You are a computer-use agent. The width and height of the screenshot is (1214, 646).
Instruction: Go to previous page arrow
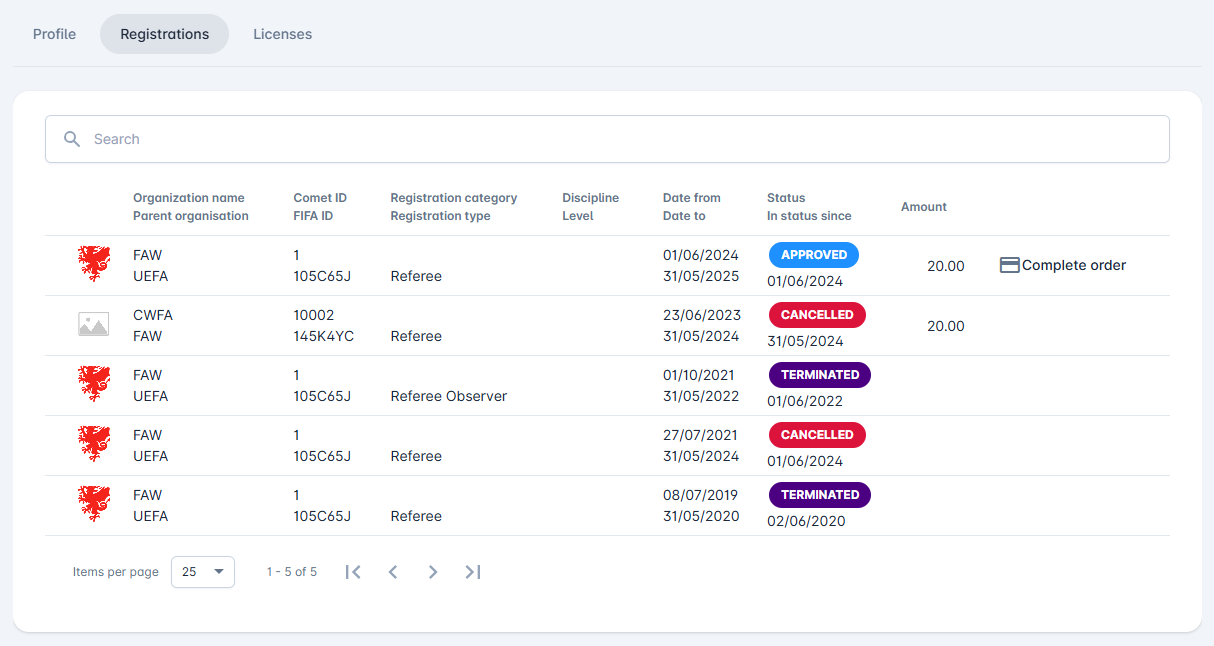pyautogui.click(x=393, y=572)
